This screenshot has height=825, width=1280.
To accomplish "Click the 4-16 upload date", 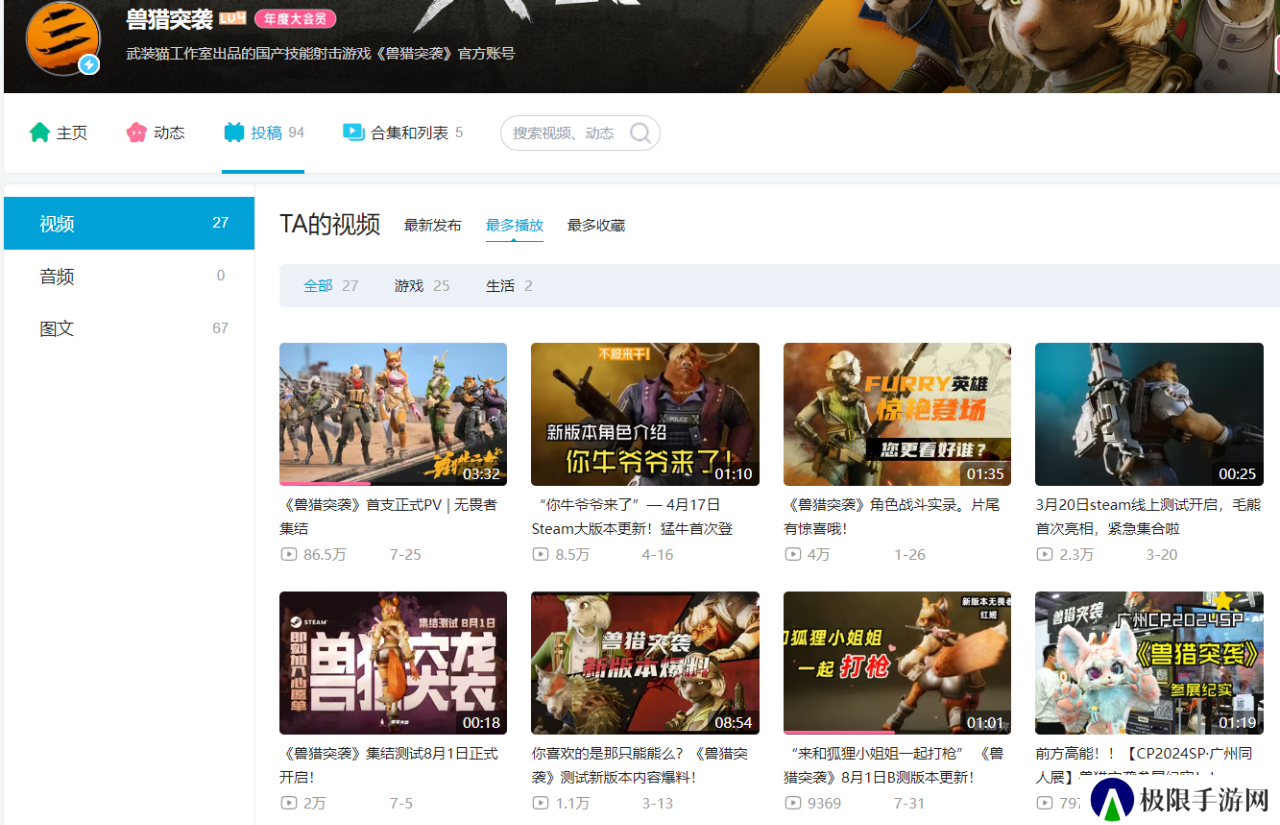I will (x=657, y=554).
